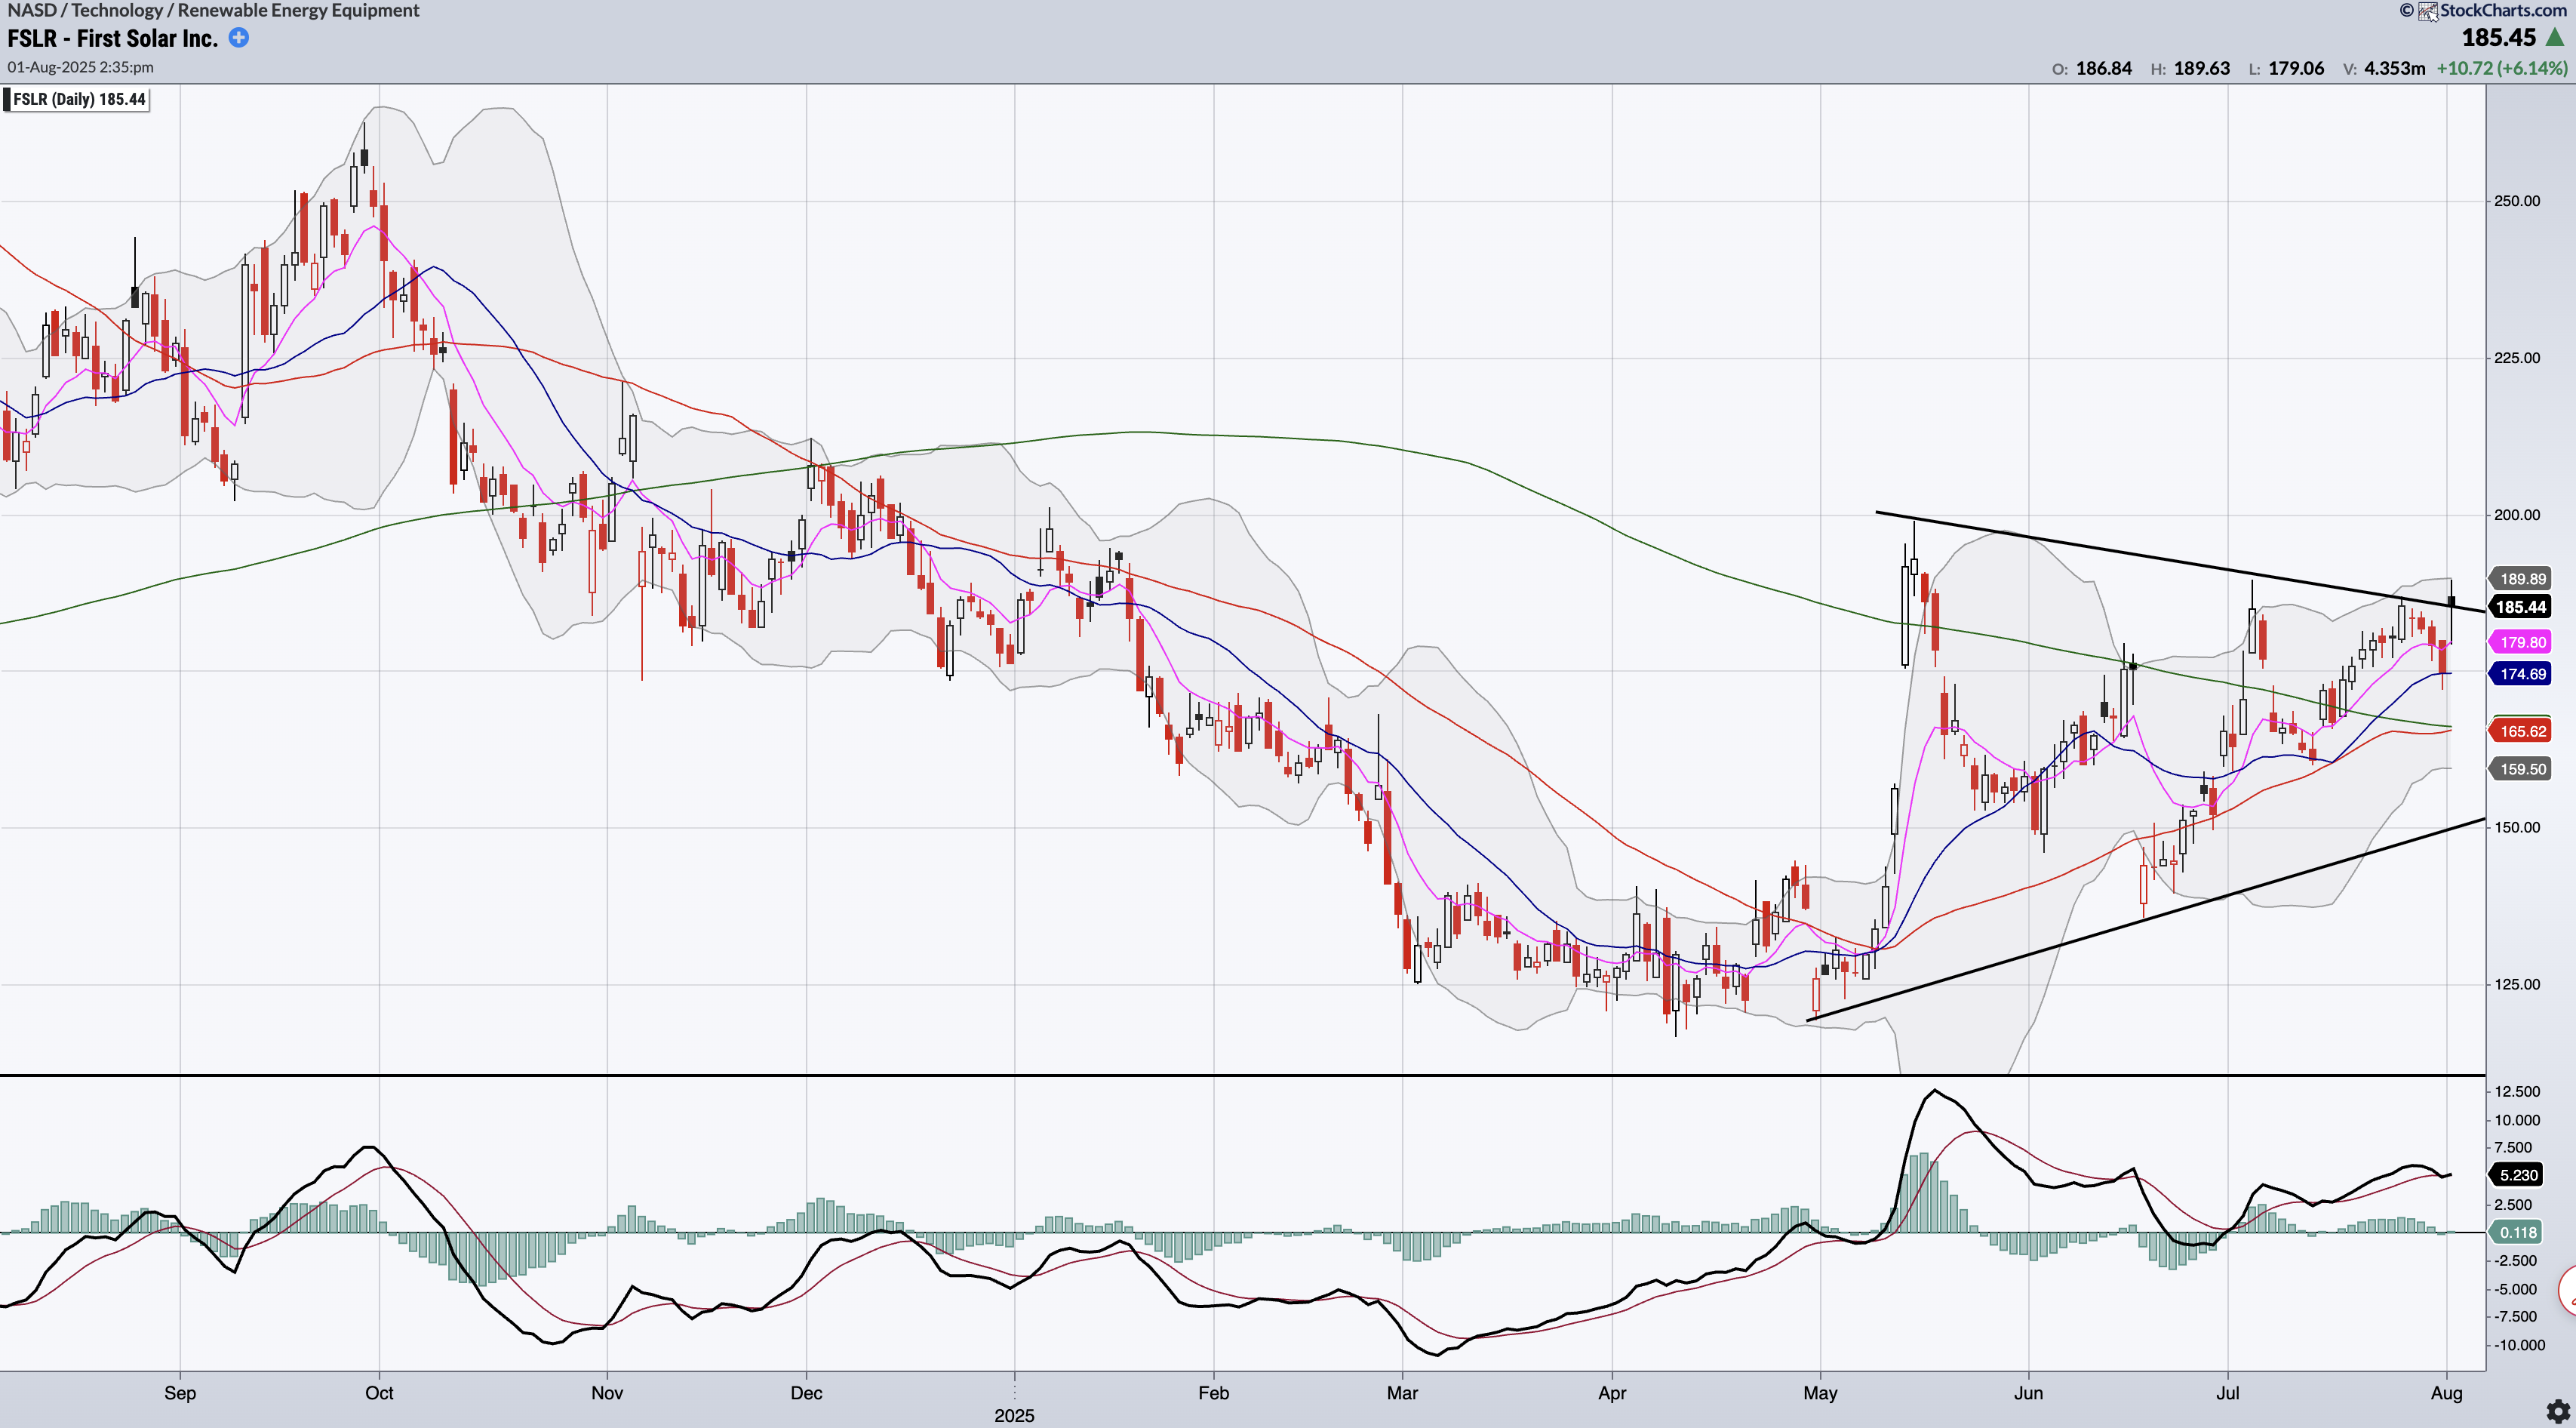Click the 2025 year label on time axis
This screenshot has width=2576, height=1428.
click(1014, 1415)
